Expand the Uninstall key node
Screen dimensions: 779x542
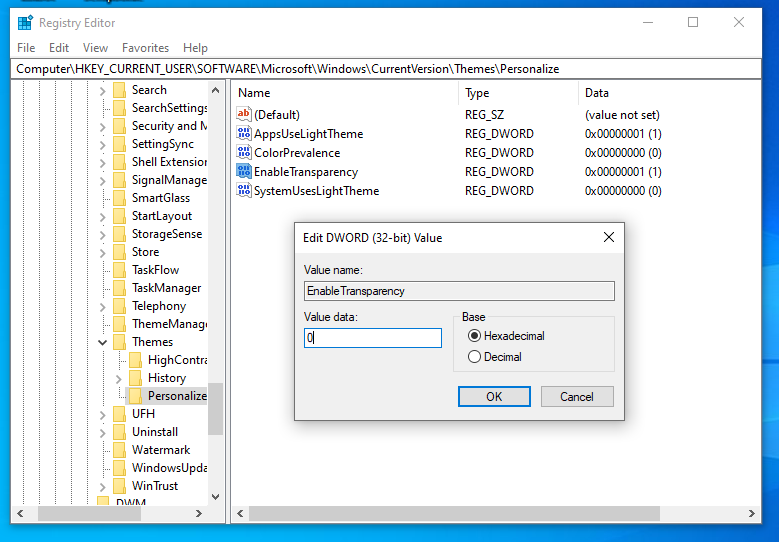[x=103, y=432]
